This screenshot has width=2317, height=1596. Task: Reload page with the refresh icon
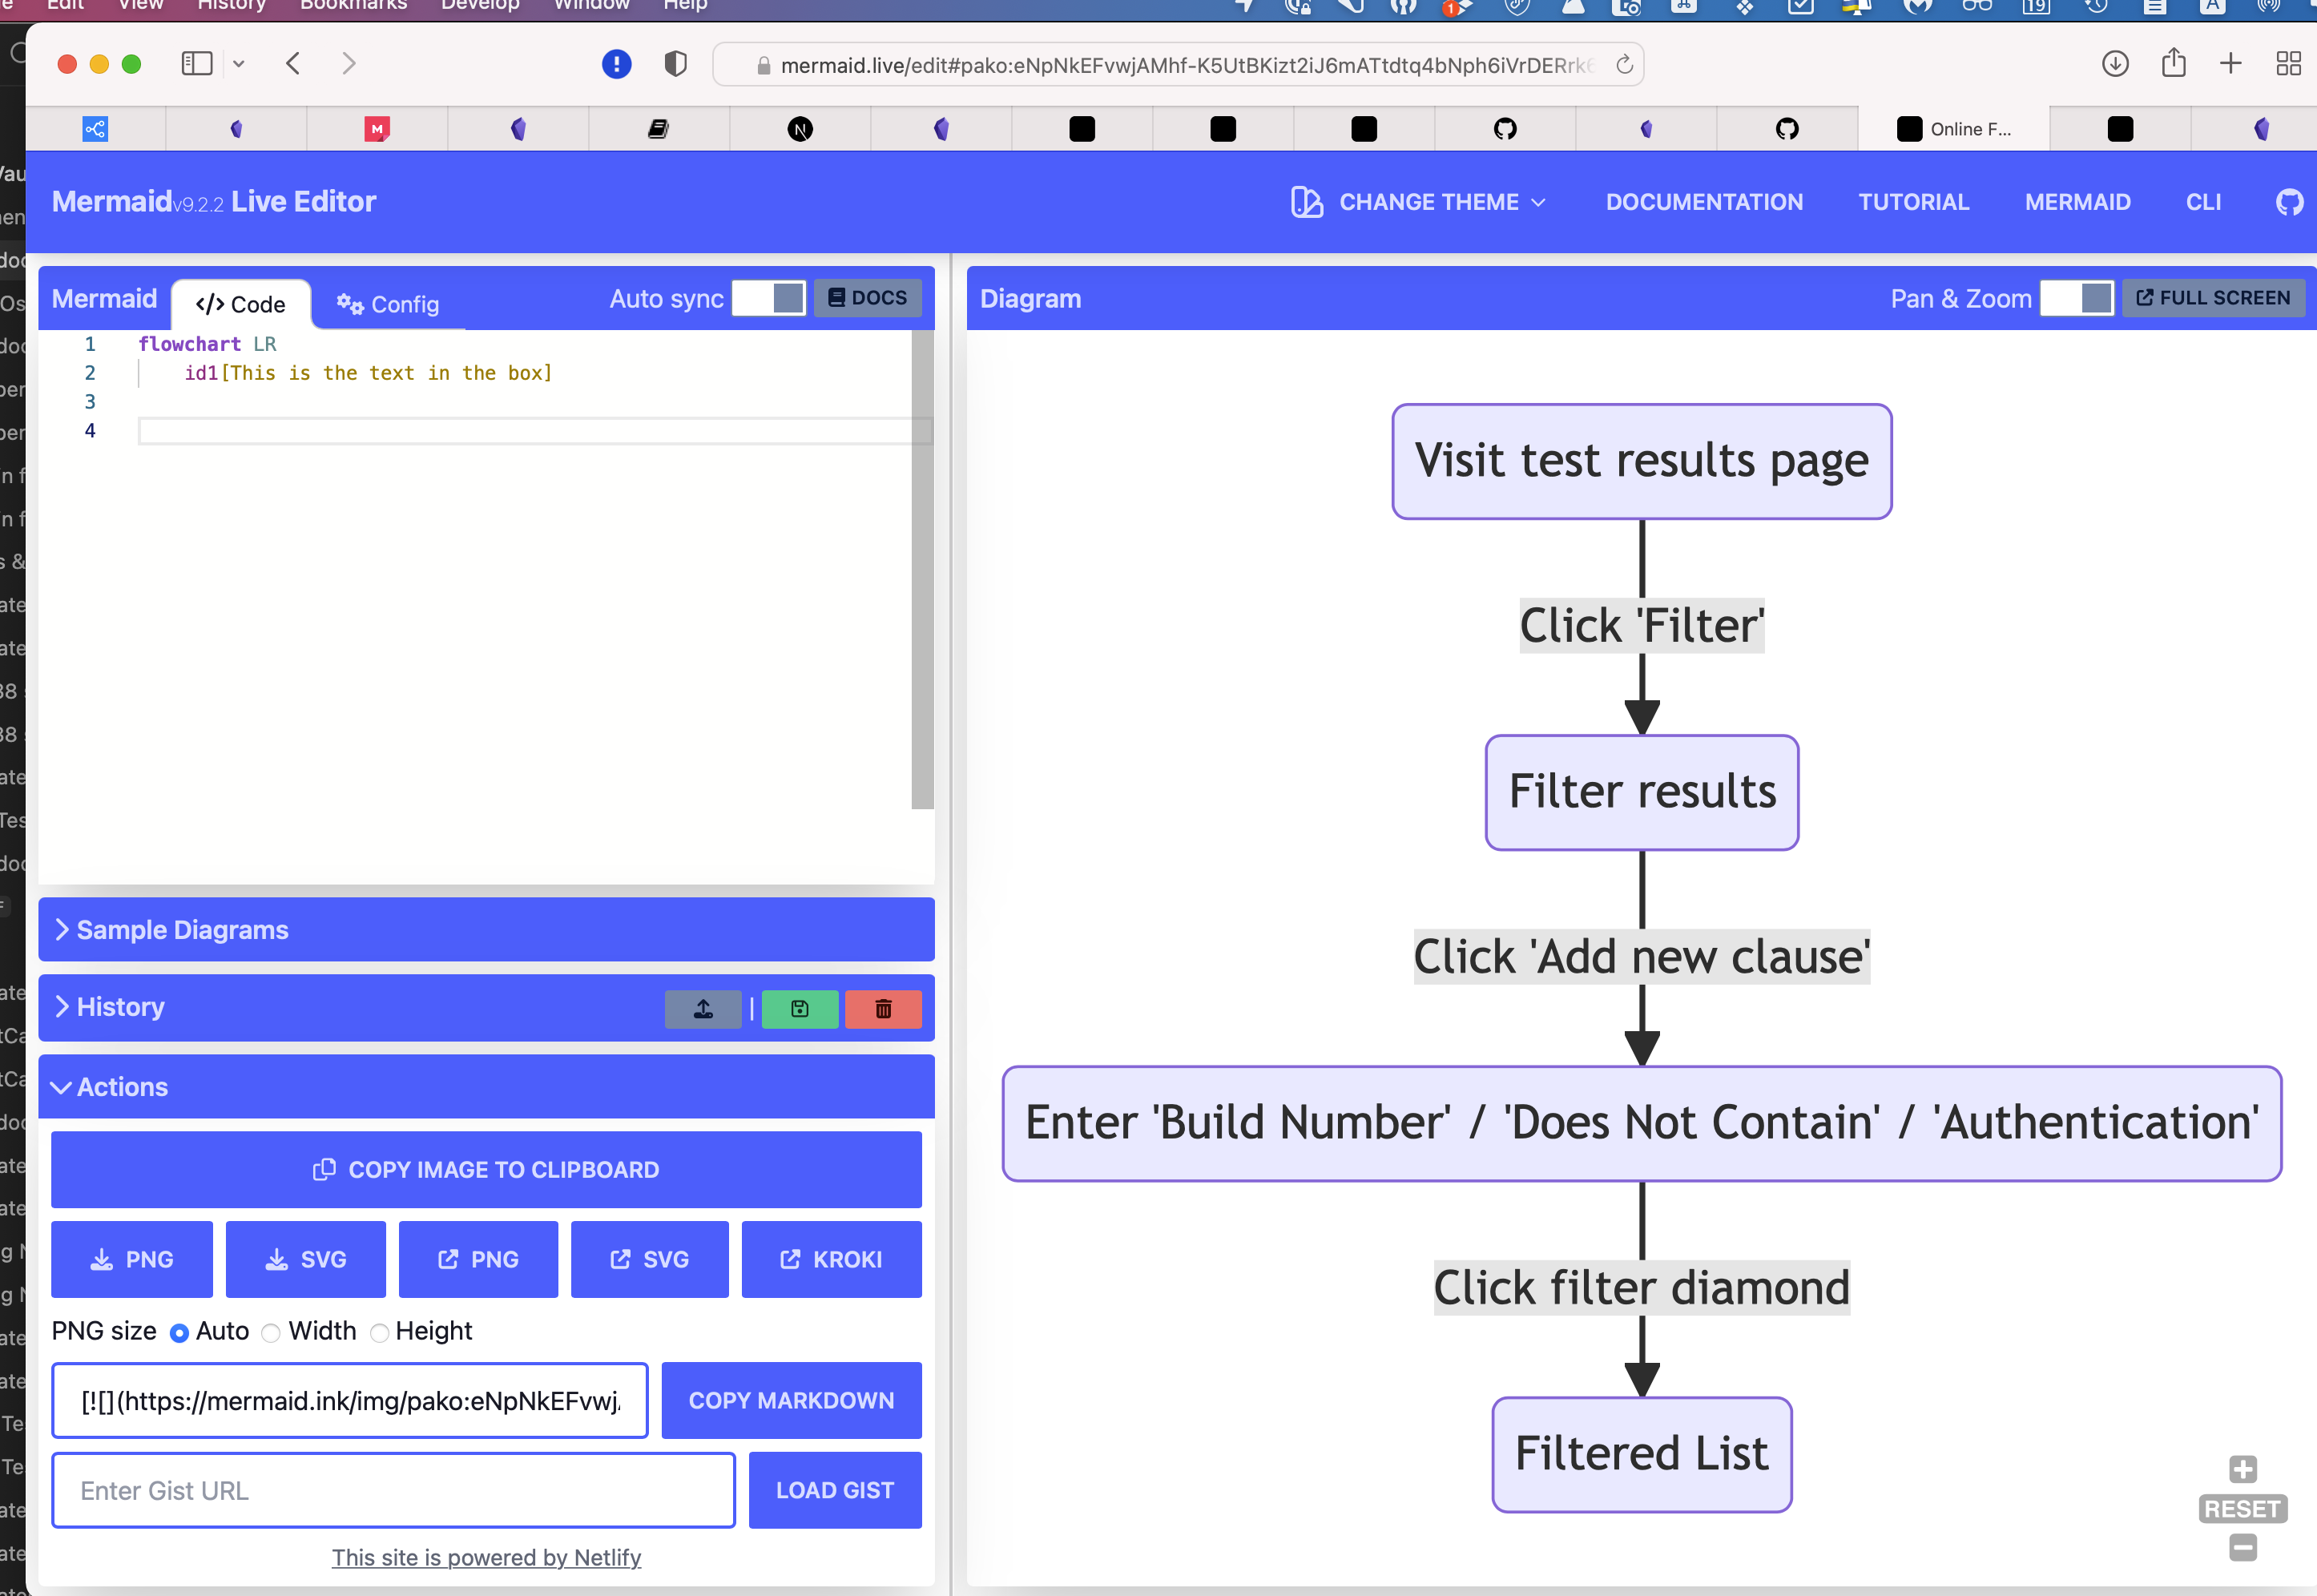tap(1624, 64)
